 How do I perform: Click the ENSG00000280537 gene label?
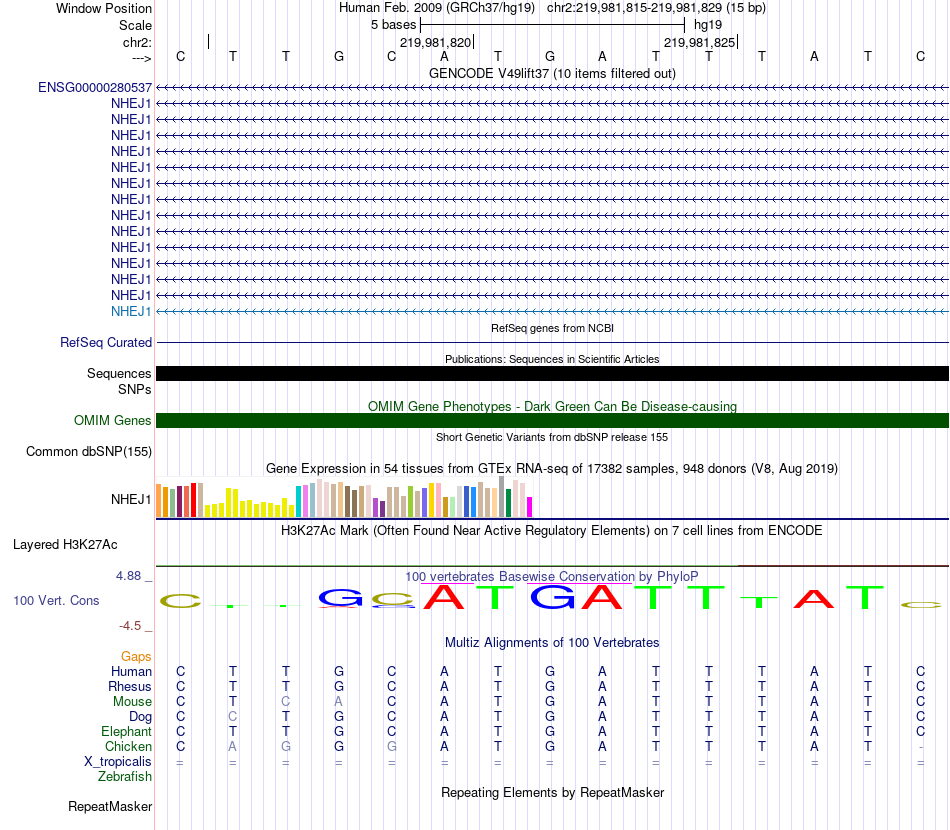pos(95,88)
